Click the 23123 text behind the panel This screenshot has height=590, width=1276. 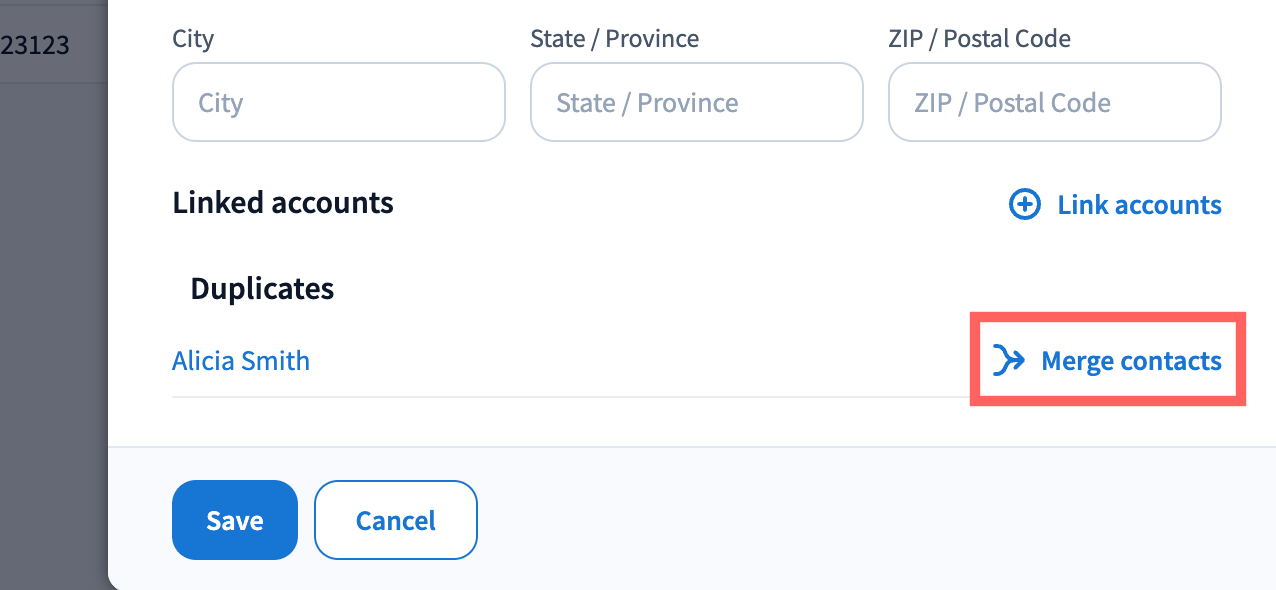point(35,45)
